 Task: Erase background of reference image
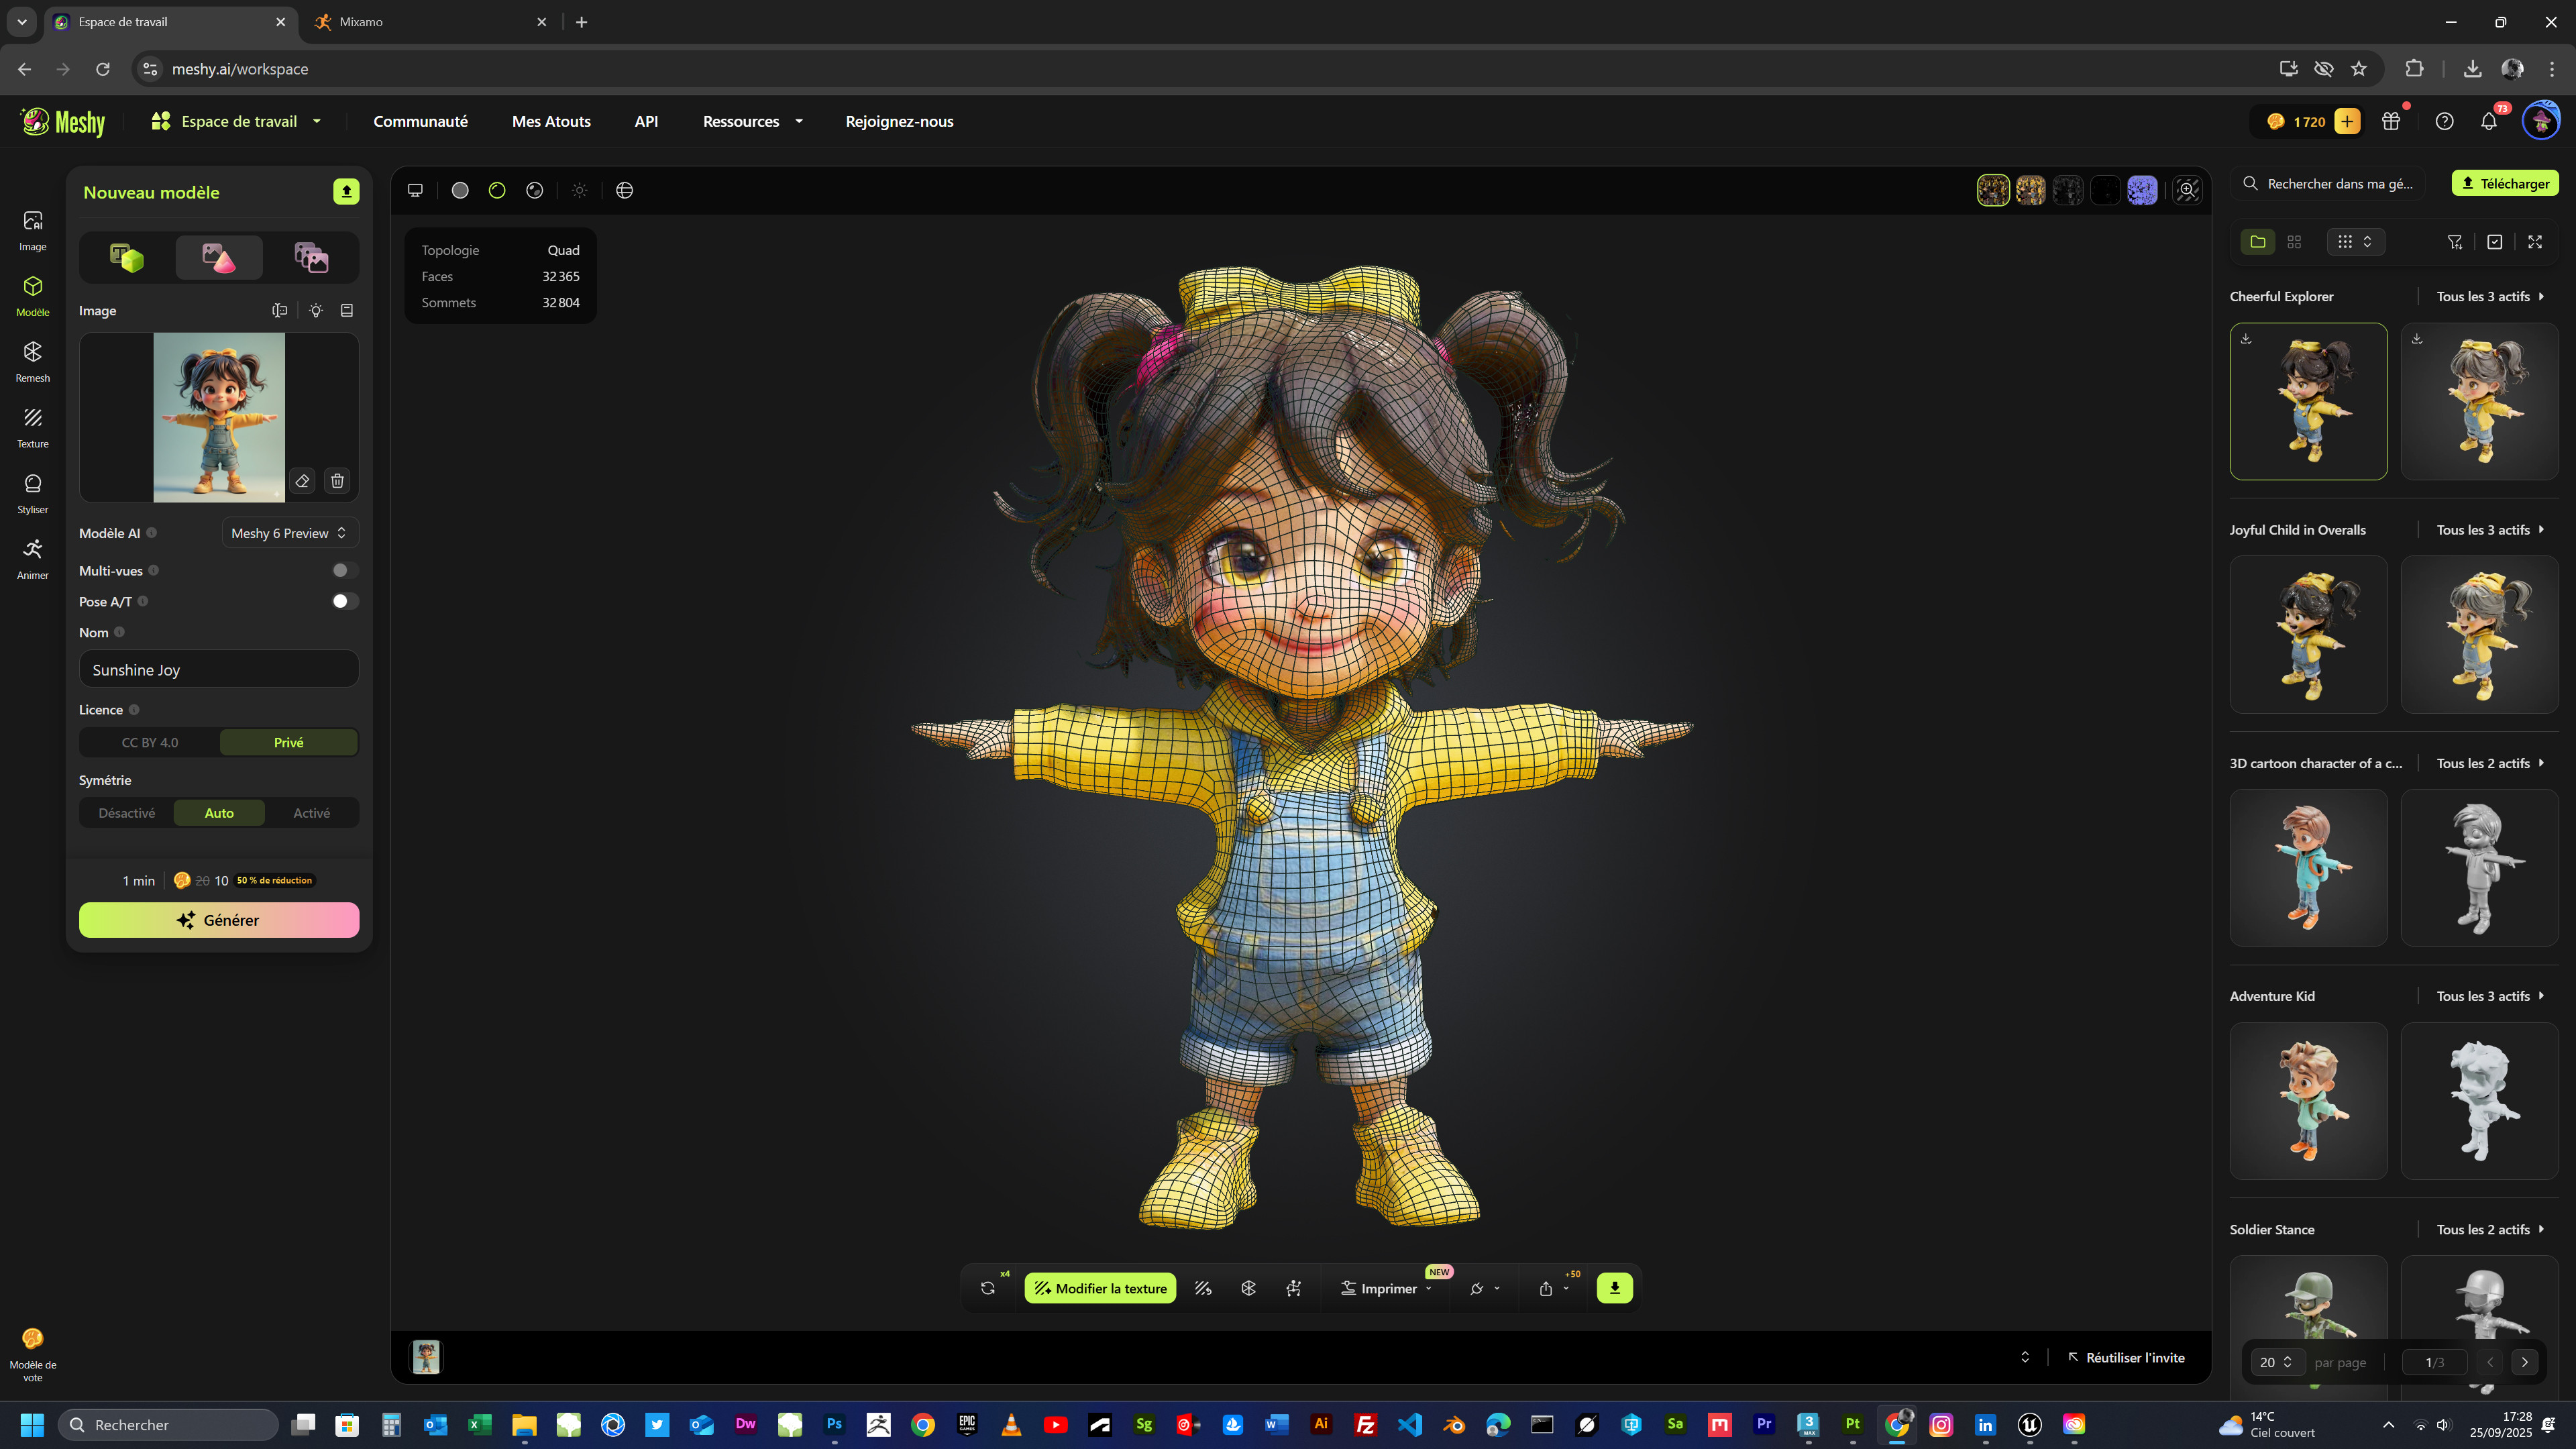pyautogui.click(x=302, y=481)
